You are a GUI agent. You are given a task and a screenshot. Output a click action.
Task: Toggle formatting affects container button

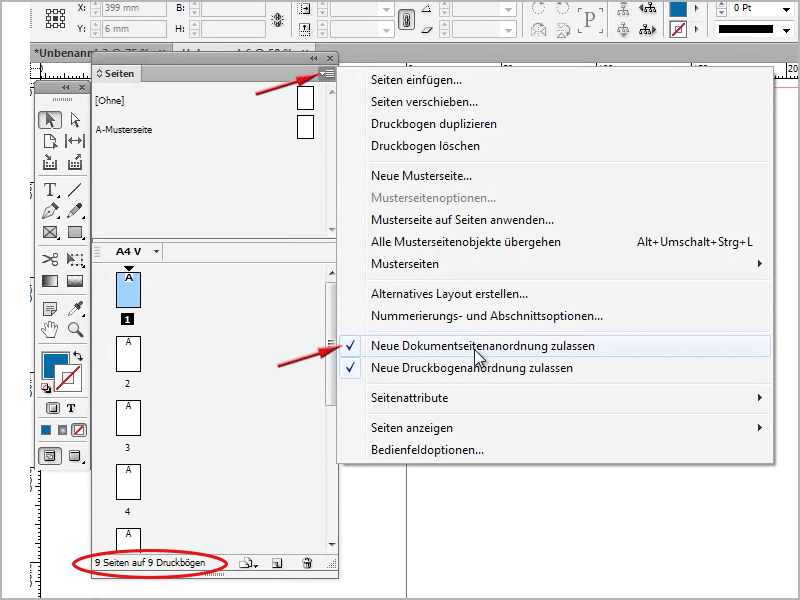pyautogui.click(x=52, y=408)
